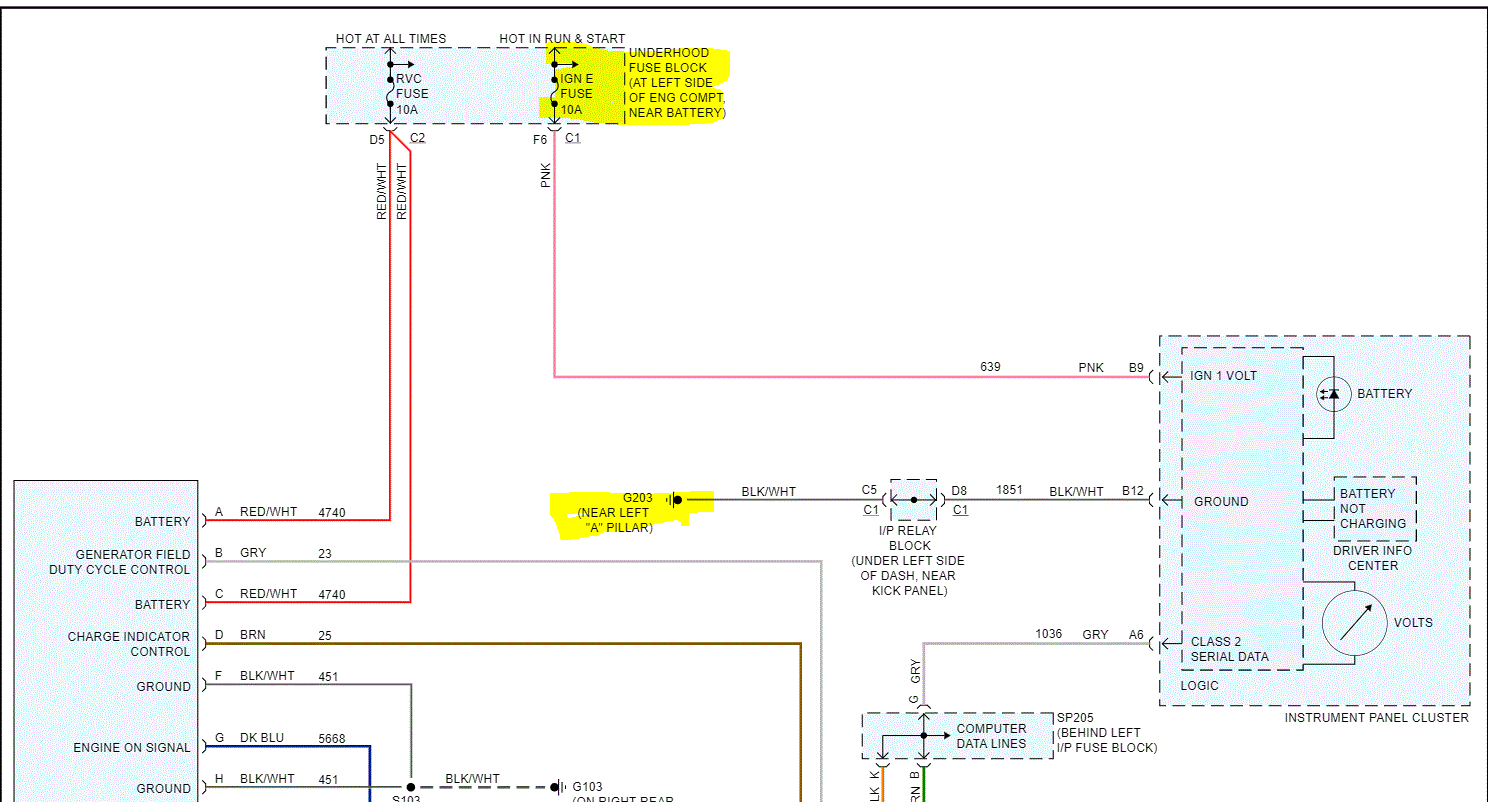Click the Engine On Signal terminal label
The image size is (1488, 805).
click(x=131, y=748)
